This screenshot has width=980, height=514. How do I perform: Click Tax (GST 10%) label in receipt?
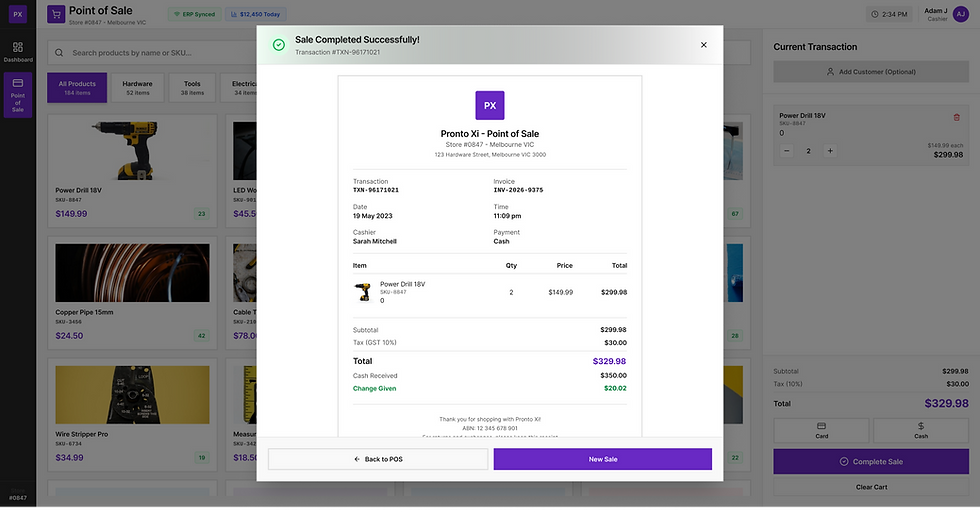[x=374, y=343]
